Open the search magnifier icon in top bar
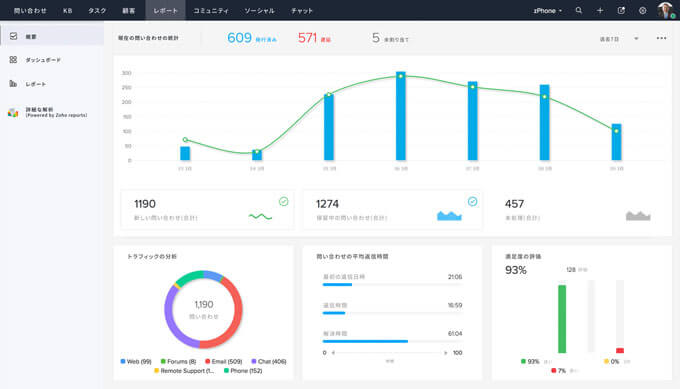This screenshot has height=389, width=680. tap(579, 10)
